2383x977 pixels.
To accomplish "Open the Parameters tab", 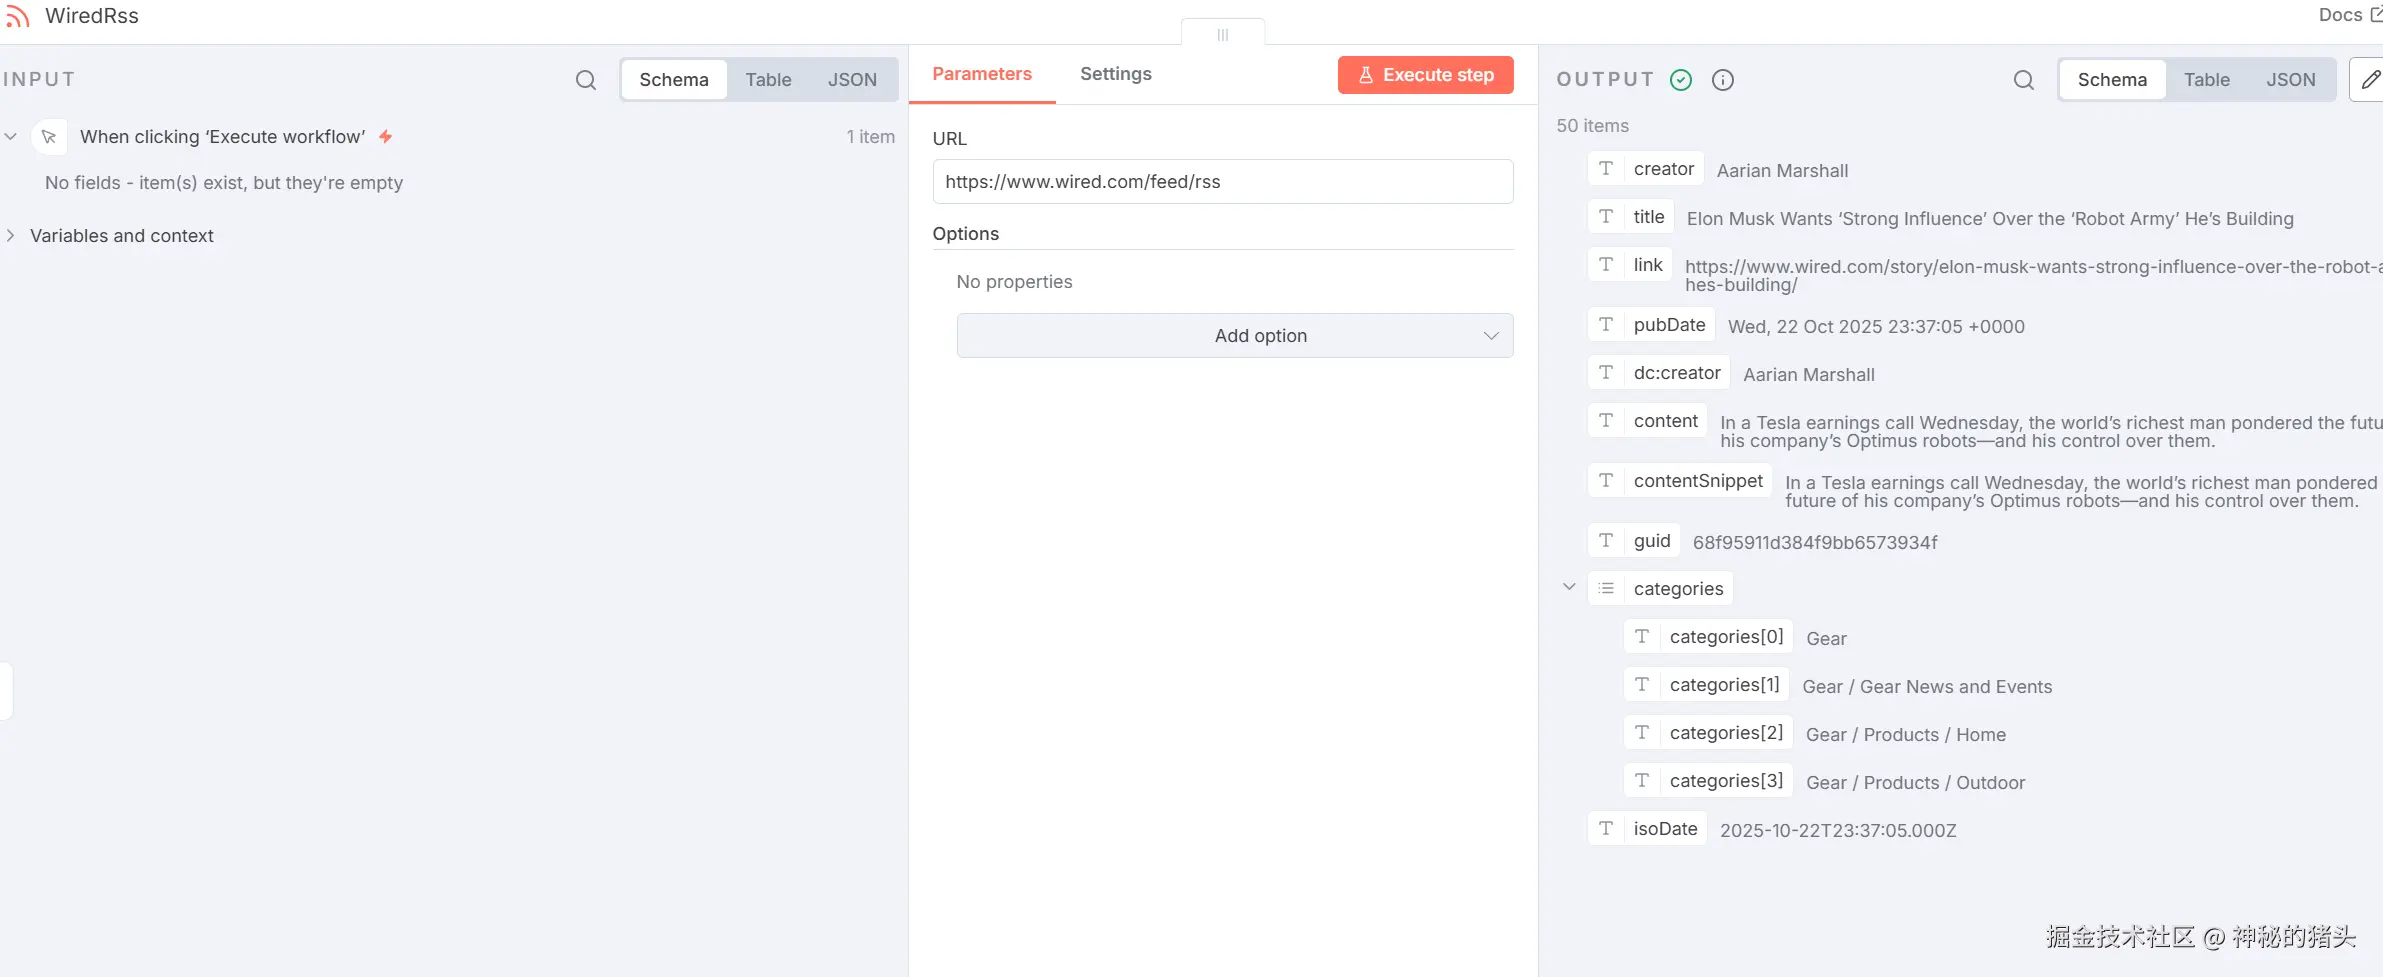I will (982, 74).
